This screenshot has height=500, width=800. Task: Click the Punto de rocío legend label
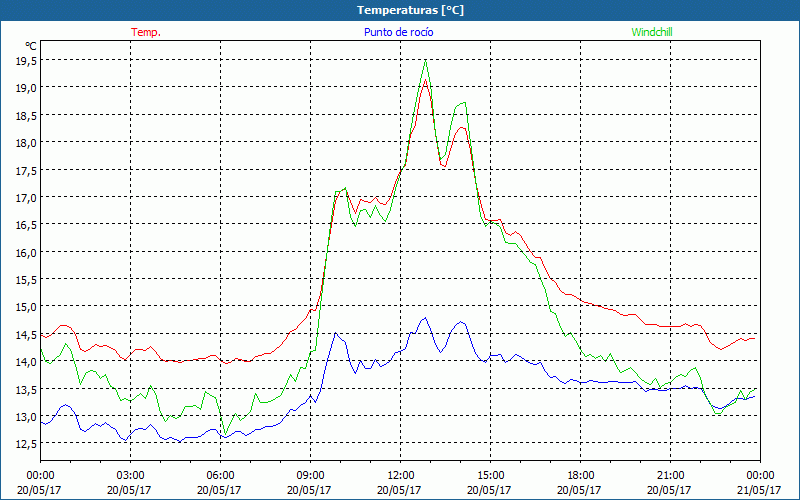coord(398,32)
